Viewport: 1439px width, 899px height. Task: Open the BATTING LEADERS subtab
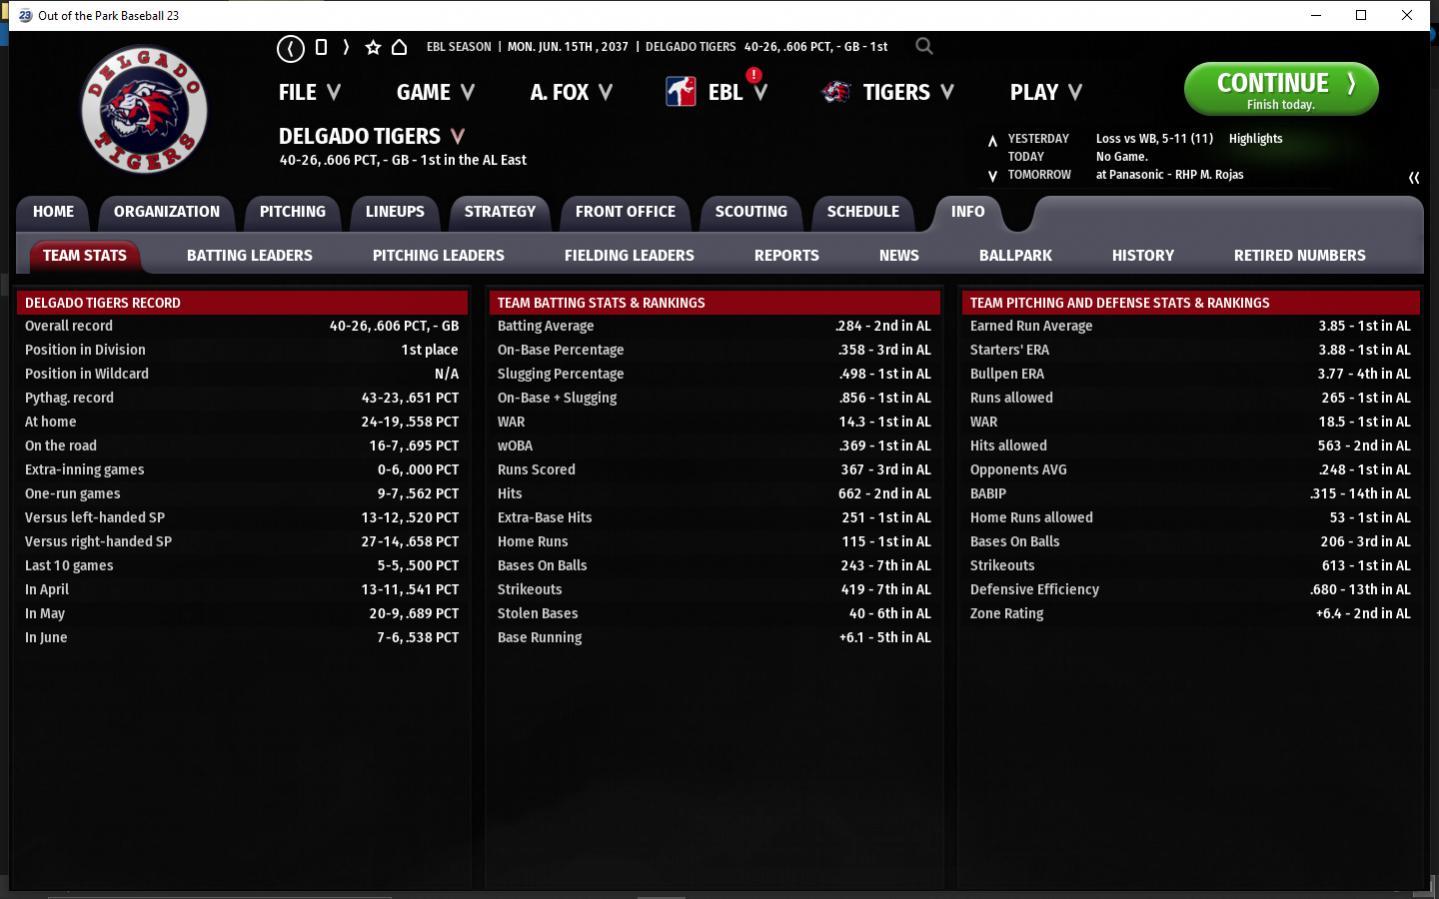(x=250, y=256)
